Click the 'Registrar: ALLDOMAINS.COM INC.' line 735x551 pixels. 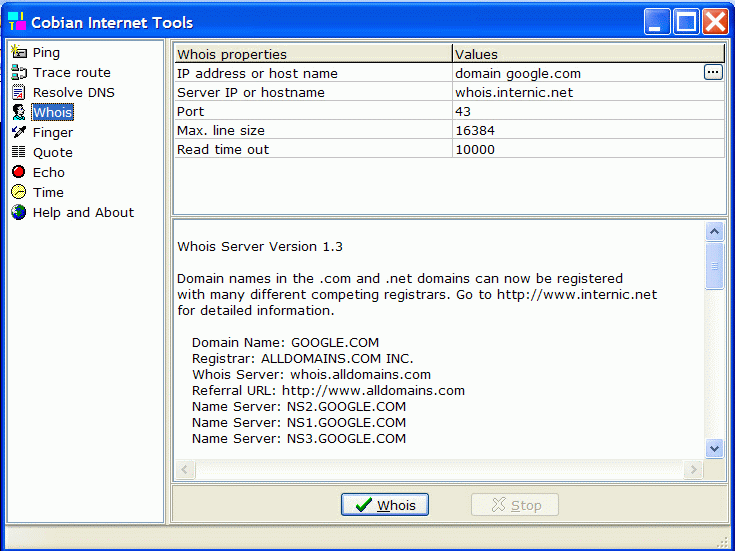(302, 359)
